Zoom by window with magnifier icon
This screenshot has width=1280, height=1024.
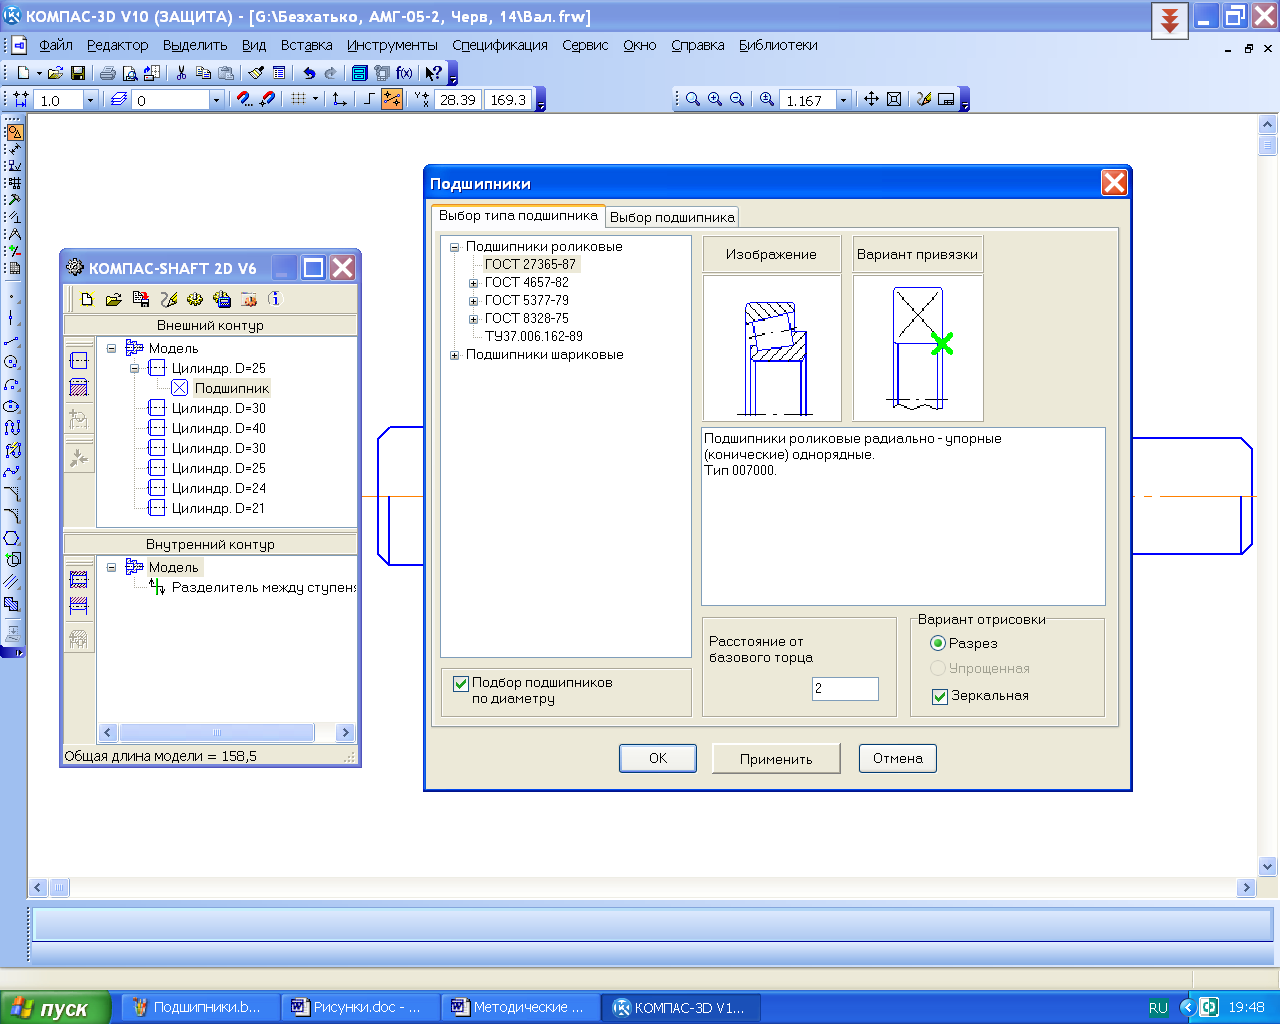click(692, 100)
